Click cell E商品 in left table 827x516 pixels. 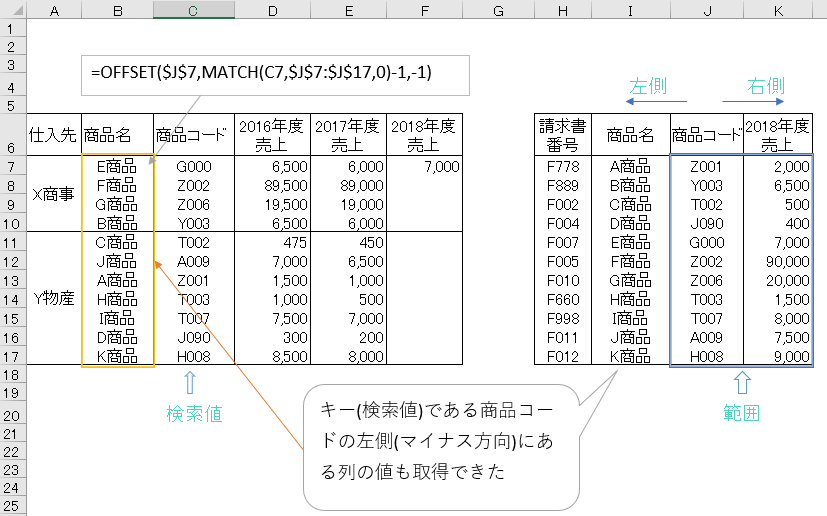pos(117,167)
